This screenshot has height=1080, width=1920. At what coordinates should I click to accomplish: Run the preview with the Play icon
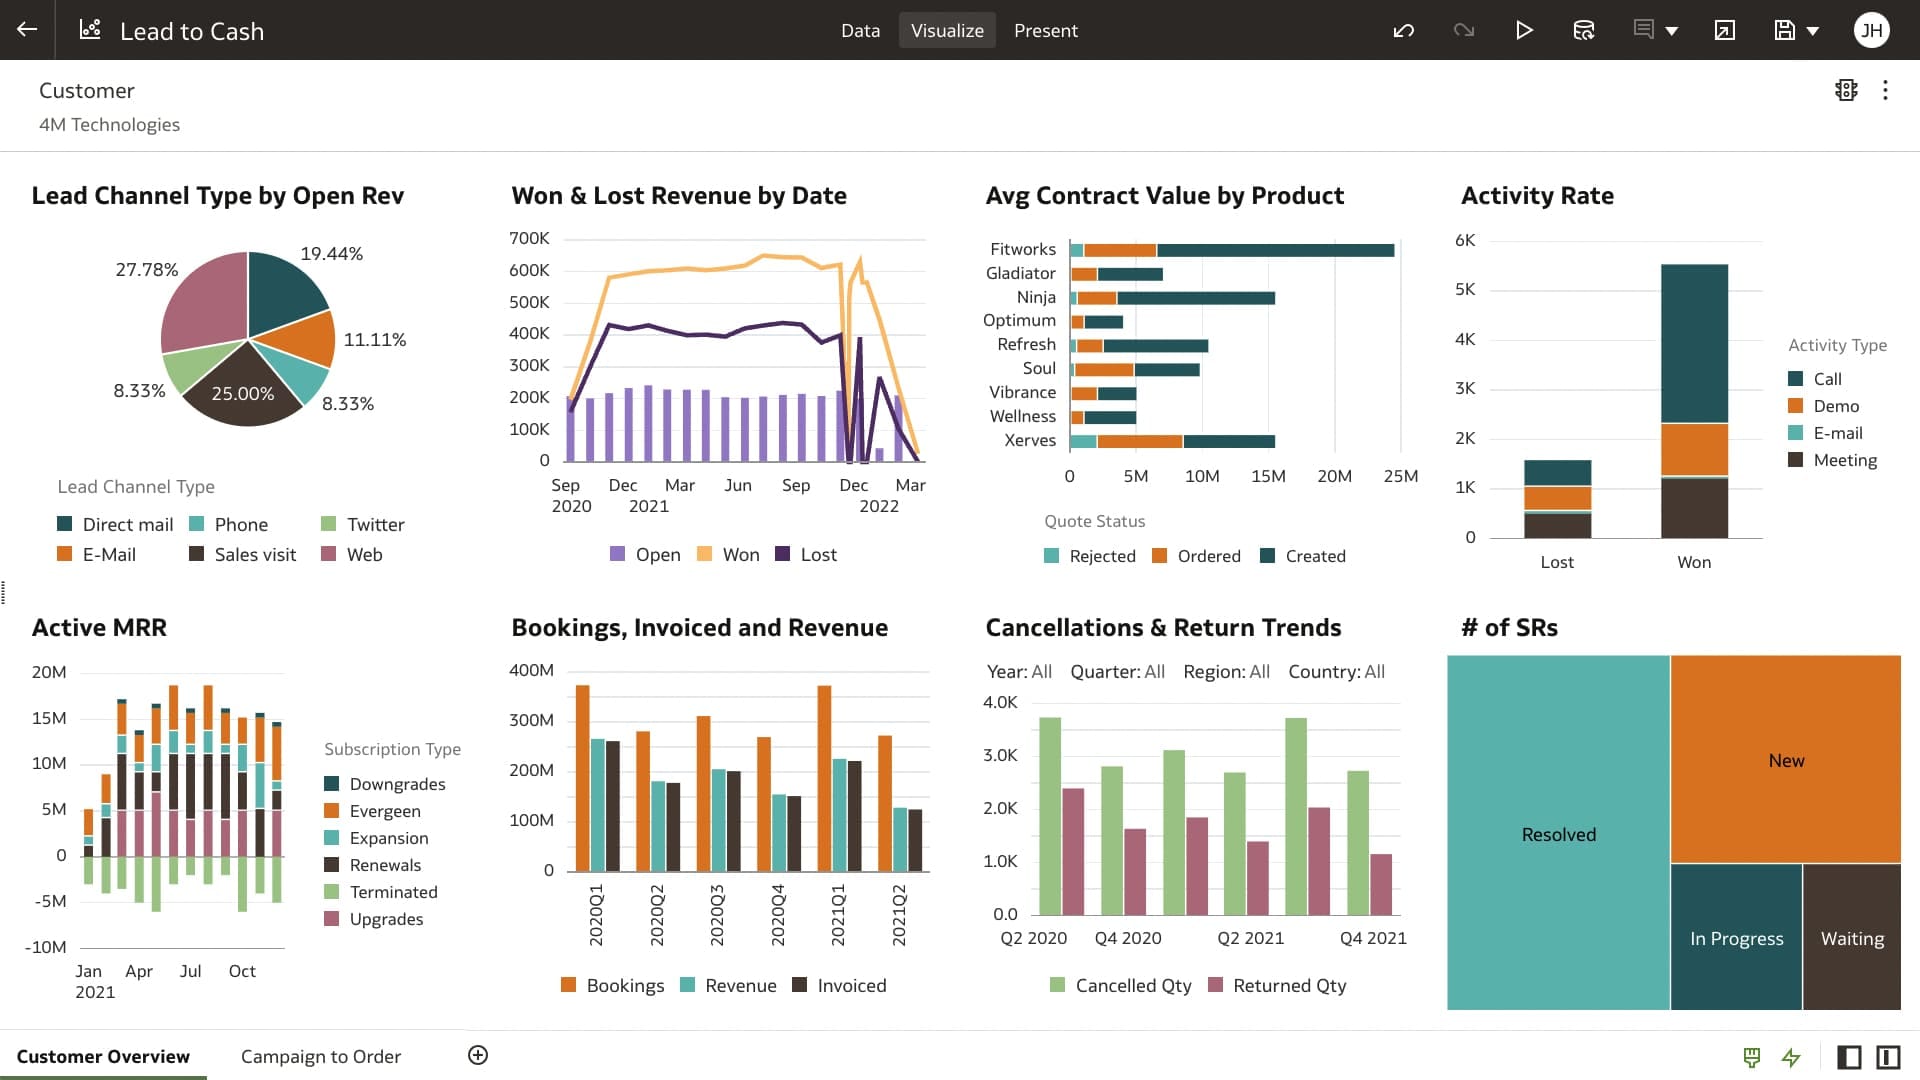[1524, 30]
